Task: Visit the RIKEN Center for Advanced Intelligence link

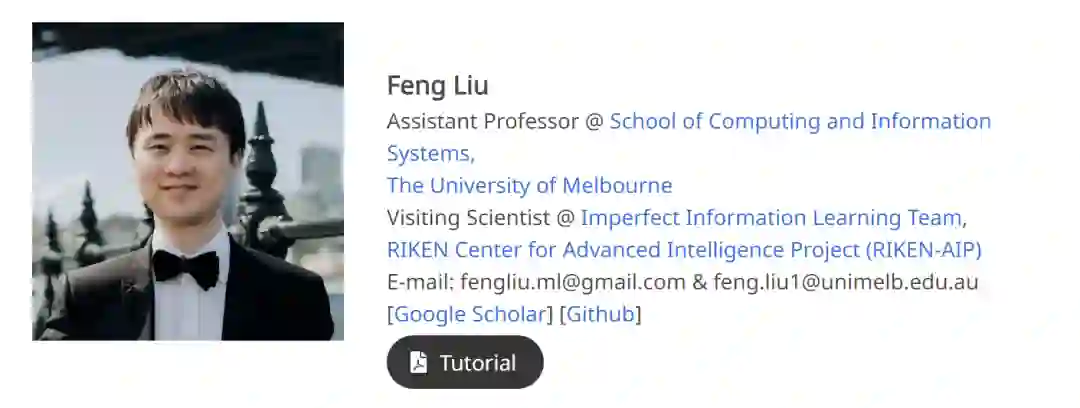Action: click(x=620, y=250)
